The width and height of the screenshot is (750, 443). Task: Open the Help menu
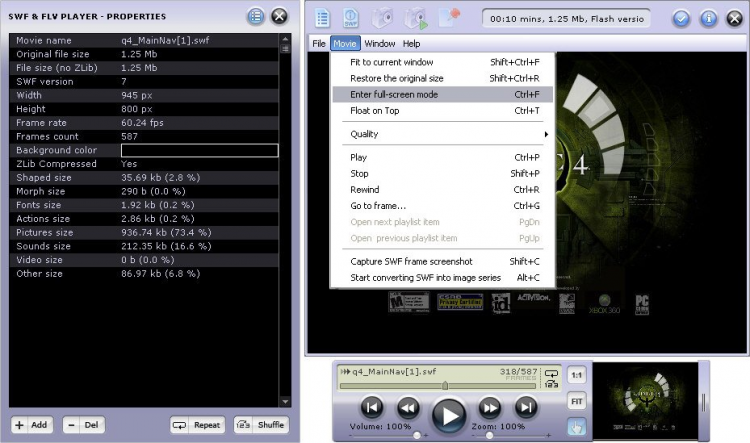411,44
